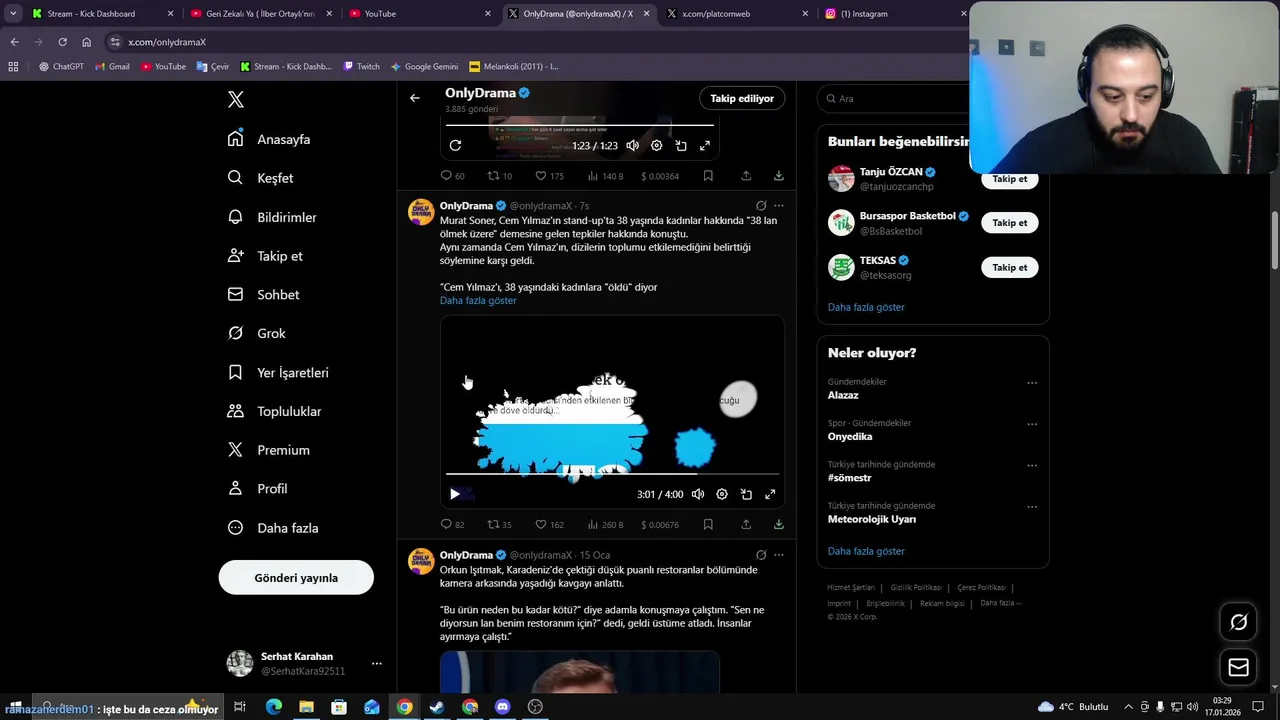This screenshot has width=1280, height=720.
Task: Go back with profile header arrow
Action: click(x=415, y=98)
